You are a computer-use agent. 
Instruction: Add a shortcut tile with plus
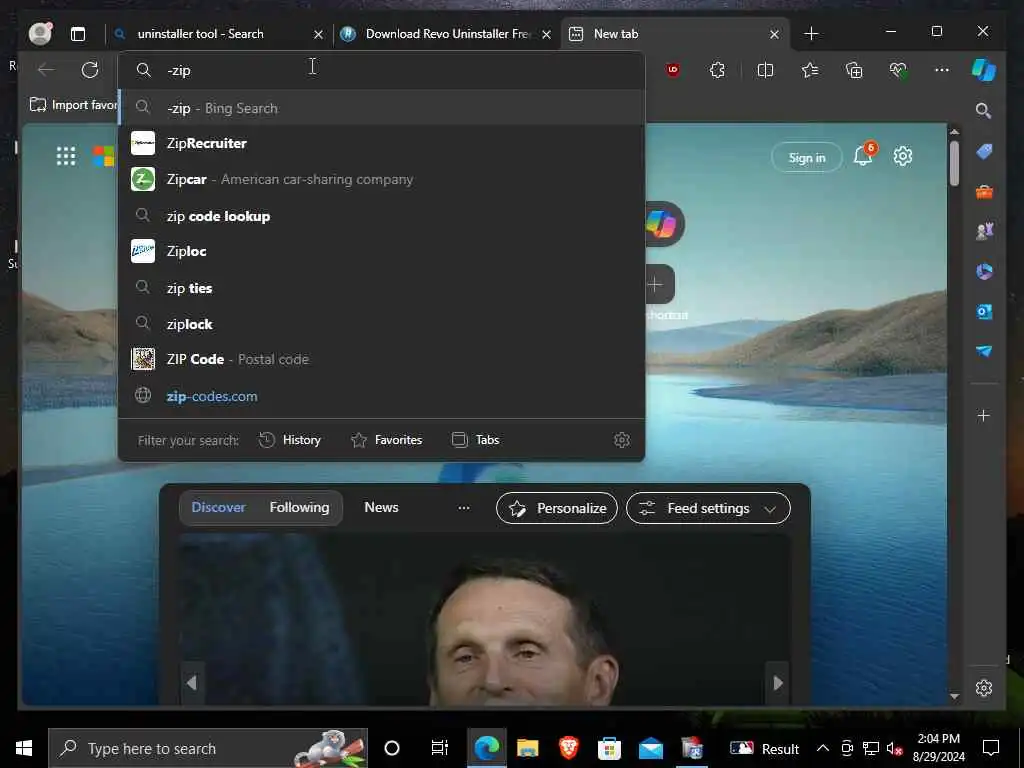tap(656, 284)
